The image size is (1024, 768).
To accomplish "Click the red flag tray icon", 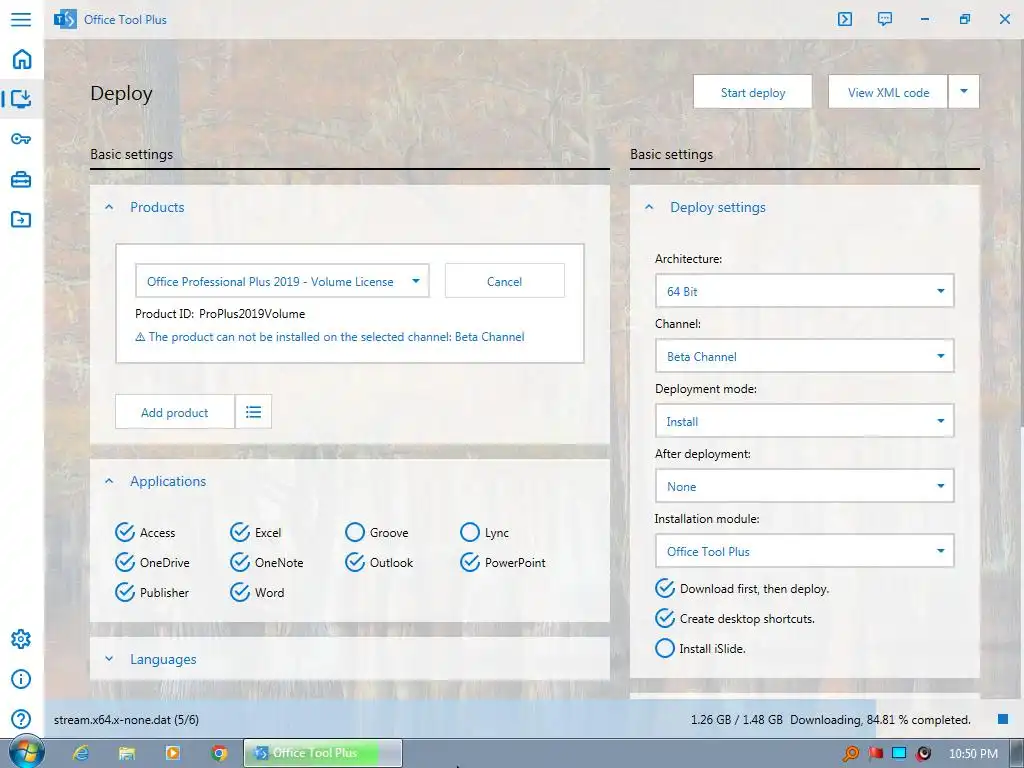I will [876, 754].
